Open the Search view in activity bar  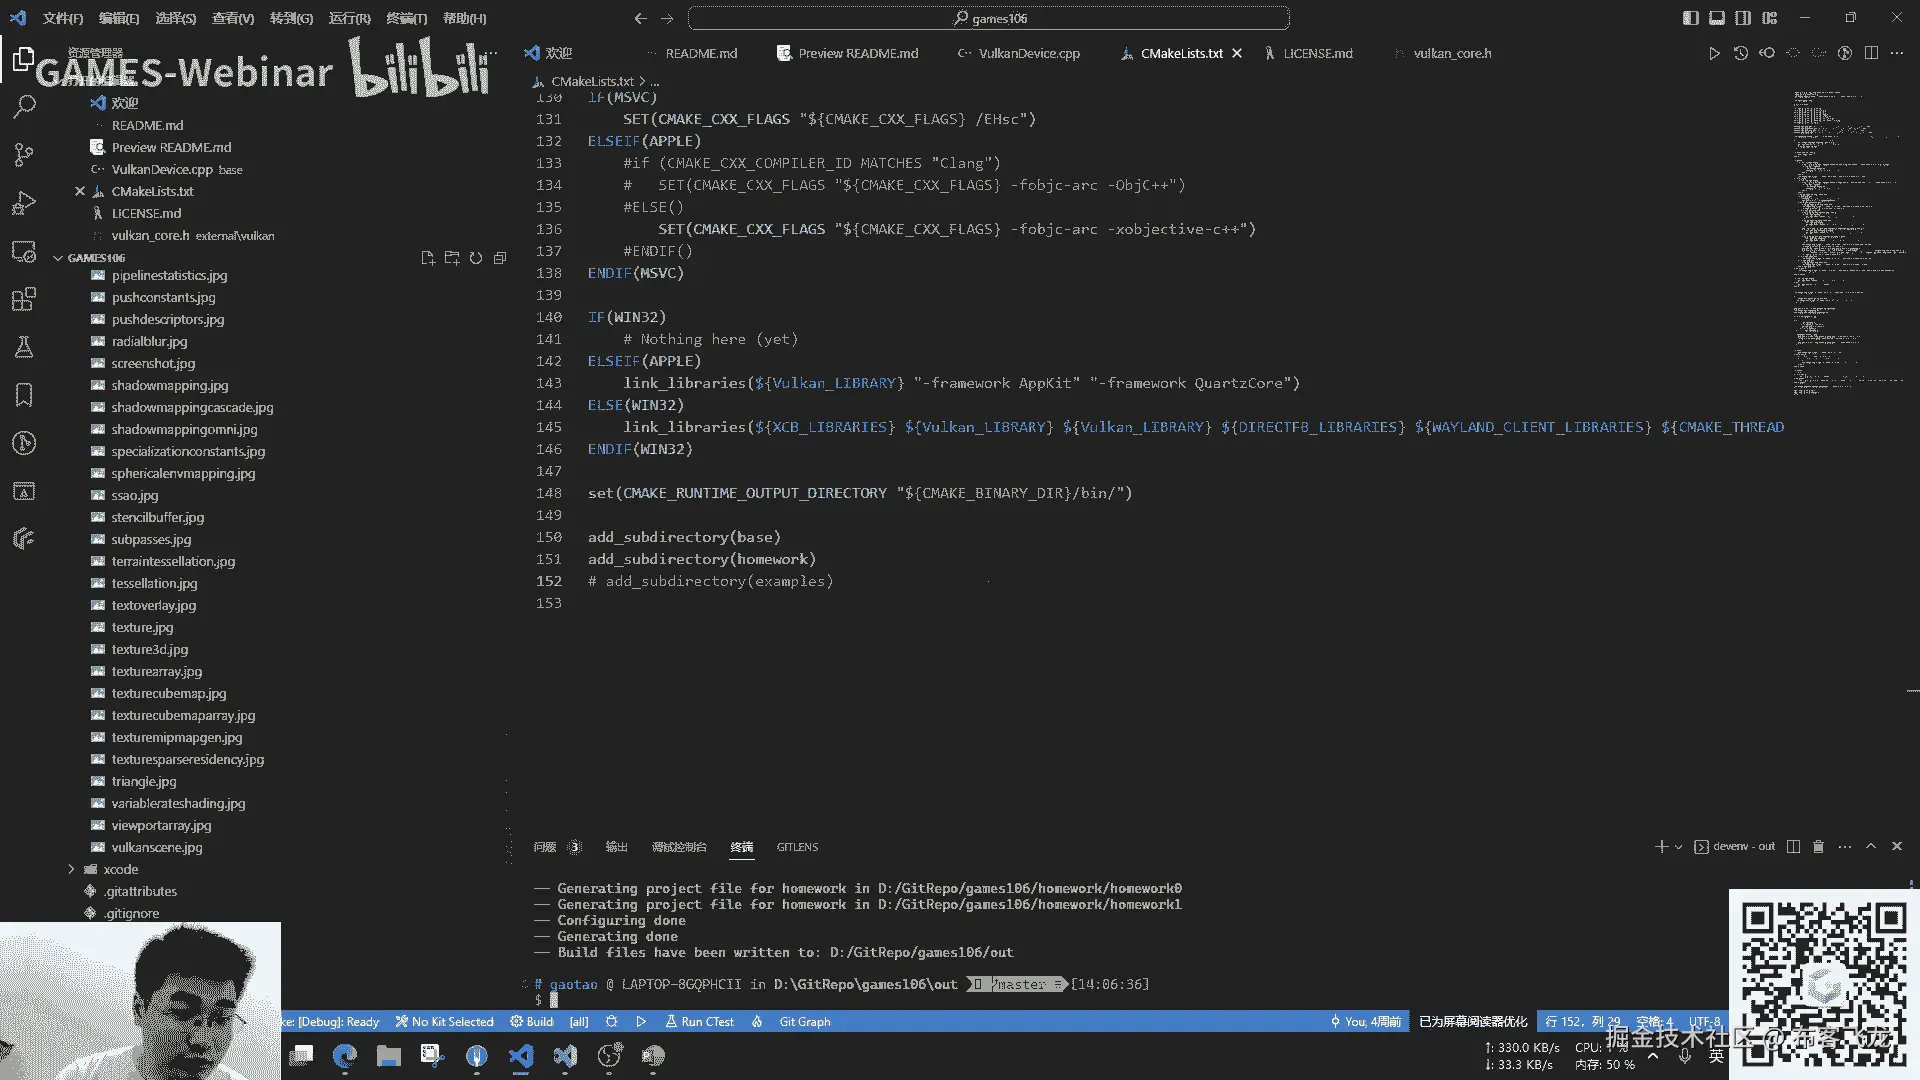24,106
